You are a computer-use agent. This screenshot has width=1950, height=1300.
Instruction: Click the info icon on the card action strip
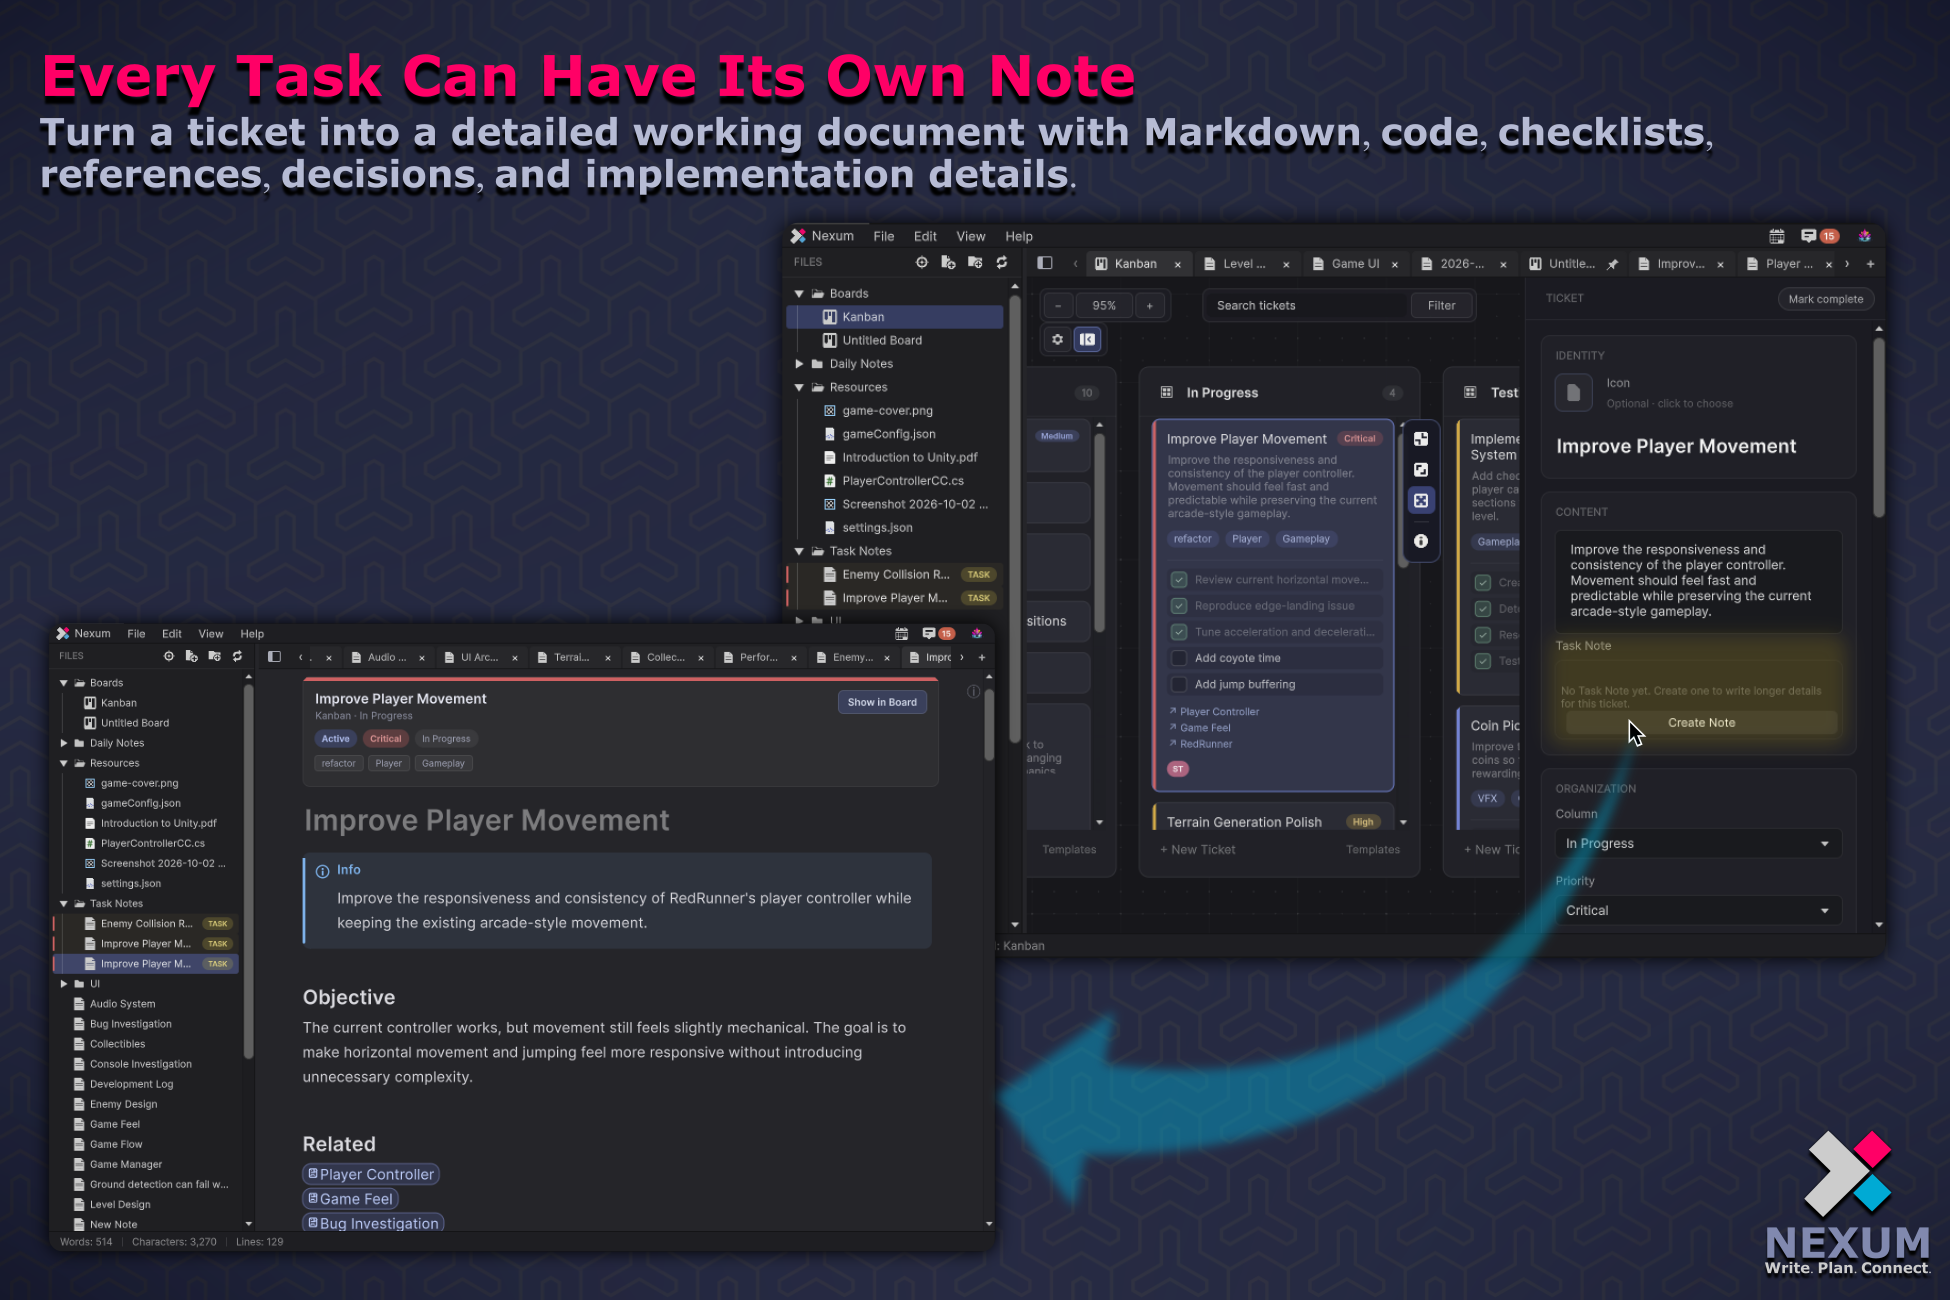click(x=1421, y=541)
